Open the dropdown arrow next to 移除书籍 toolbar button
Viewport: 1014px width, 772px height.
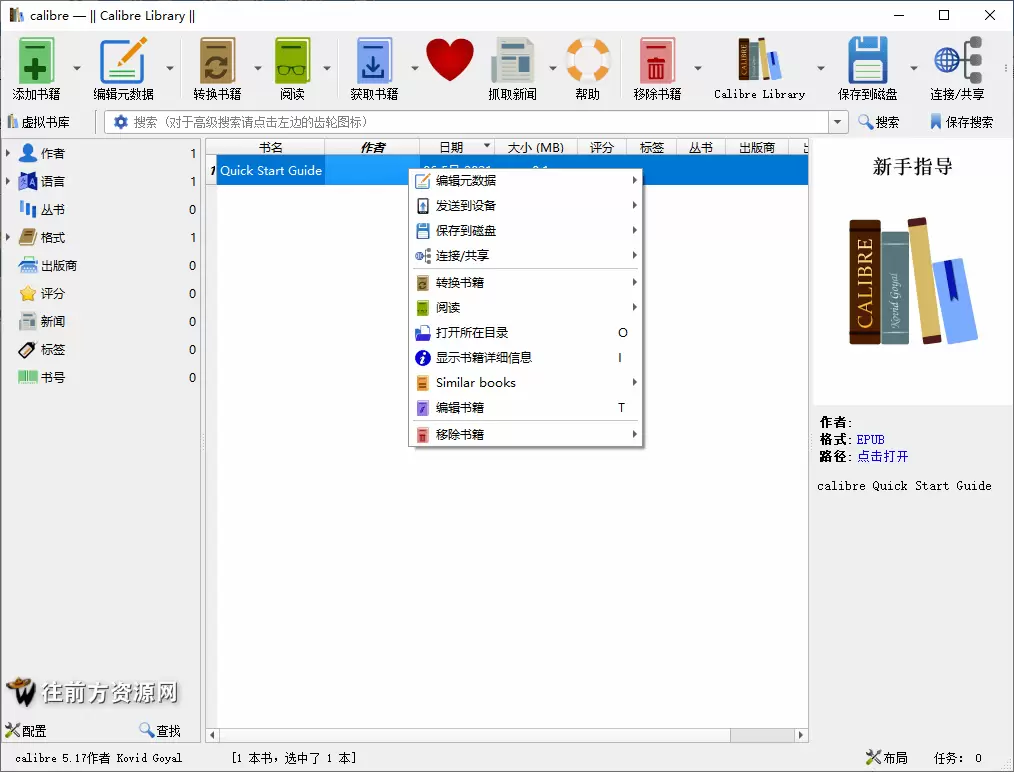pos(698,68)
